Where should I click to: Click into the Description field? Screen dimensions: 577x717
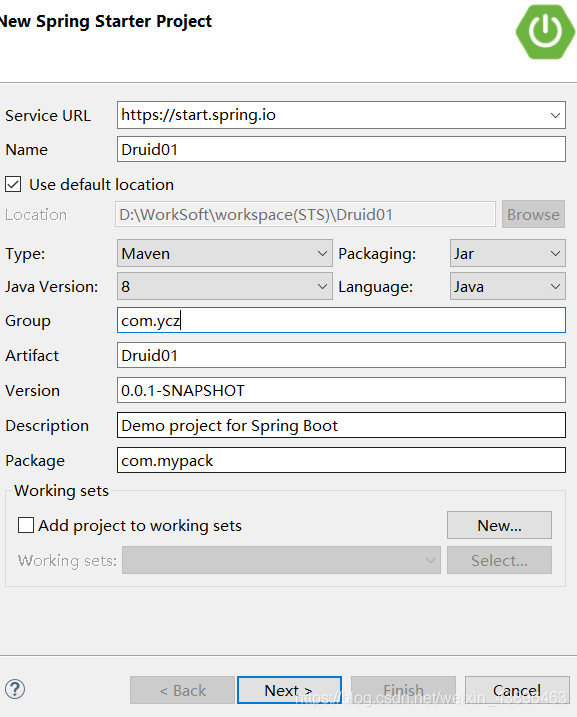(x=341, y=425)
